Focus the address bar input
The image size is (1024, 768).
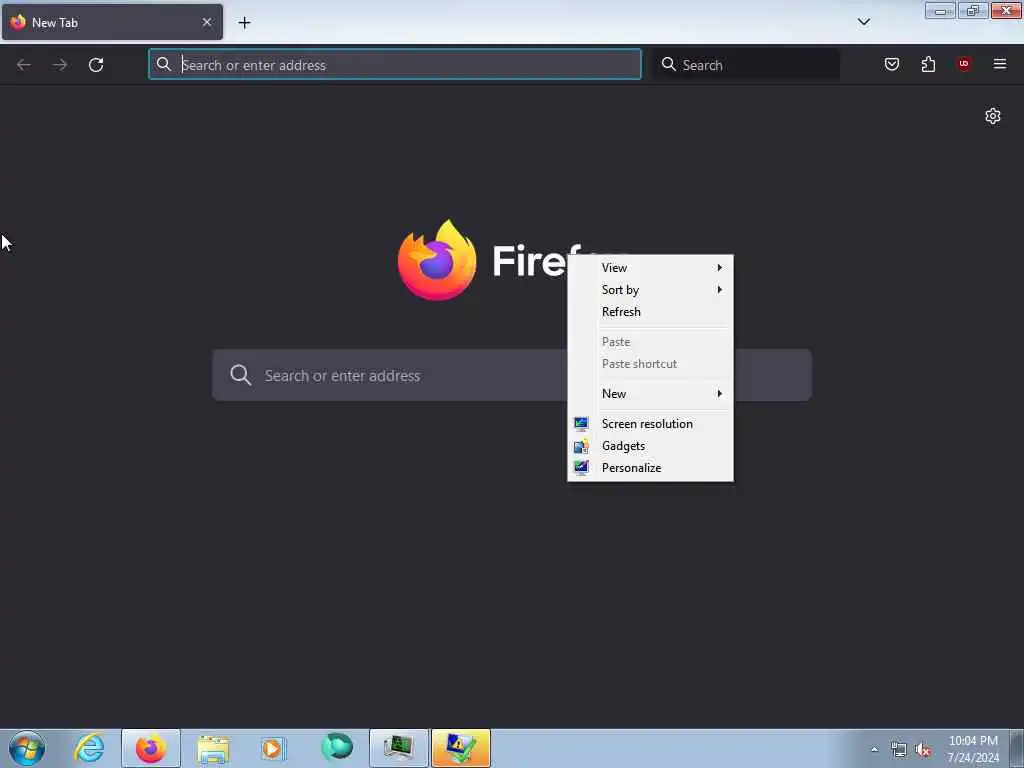click(x=394, y=65)
